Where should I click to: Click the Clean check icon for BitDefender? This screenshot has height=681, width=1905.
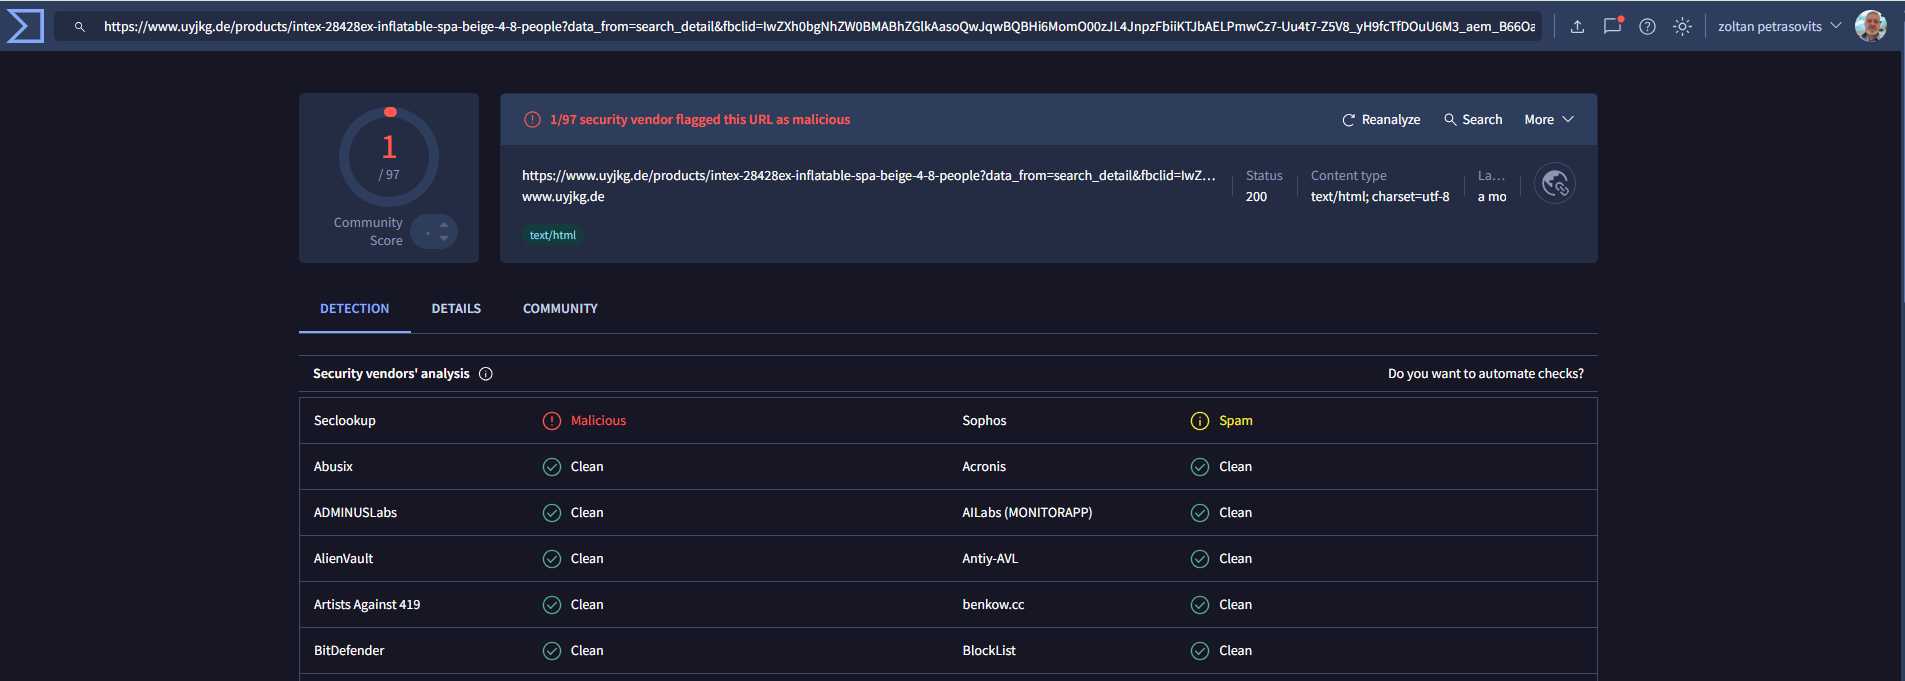[x=552, y=651]
